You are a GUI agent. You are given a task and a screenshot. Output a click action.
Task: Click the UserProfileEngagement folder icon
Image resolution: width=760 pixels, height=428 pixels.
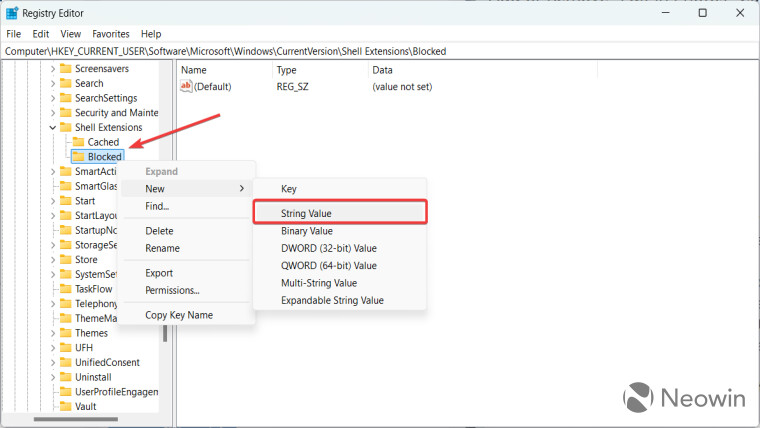[x=65, y=392]
